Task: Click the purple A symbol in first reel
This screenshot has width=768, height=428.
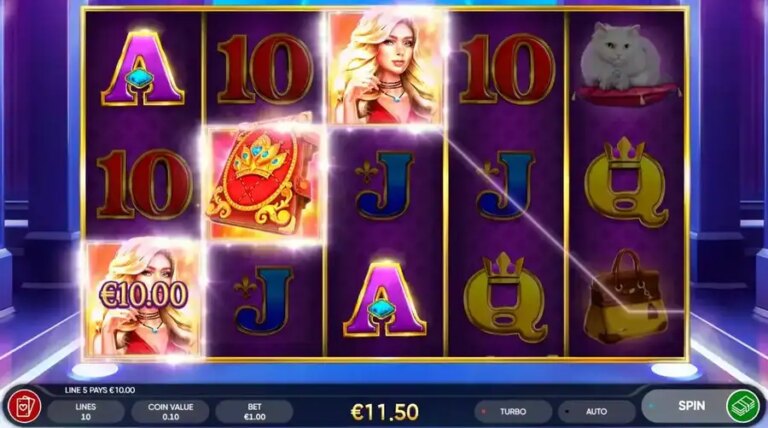Action: tap(143, 68)
